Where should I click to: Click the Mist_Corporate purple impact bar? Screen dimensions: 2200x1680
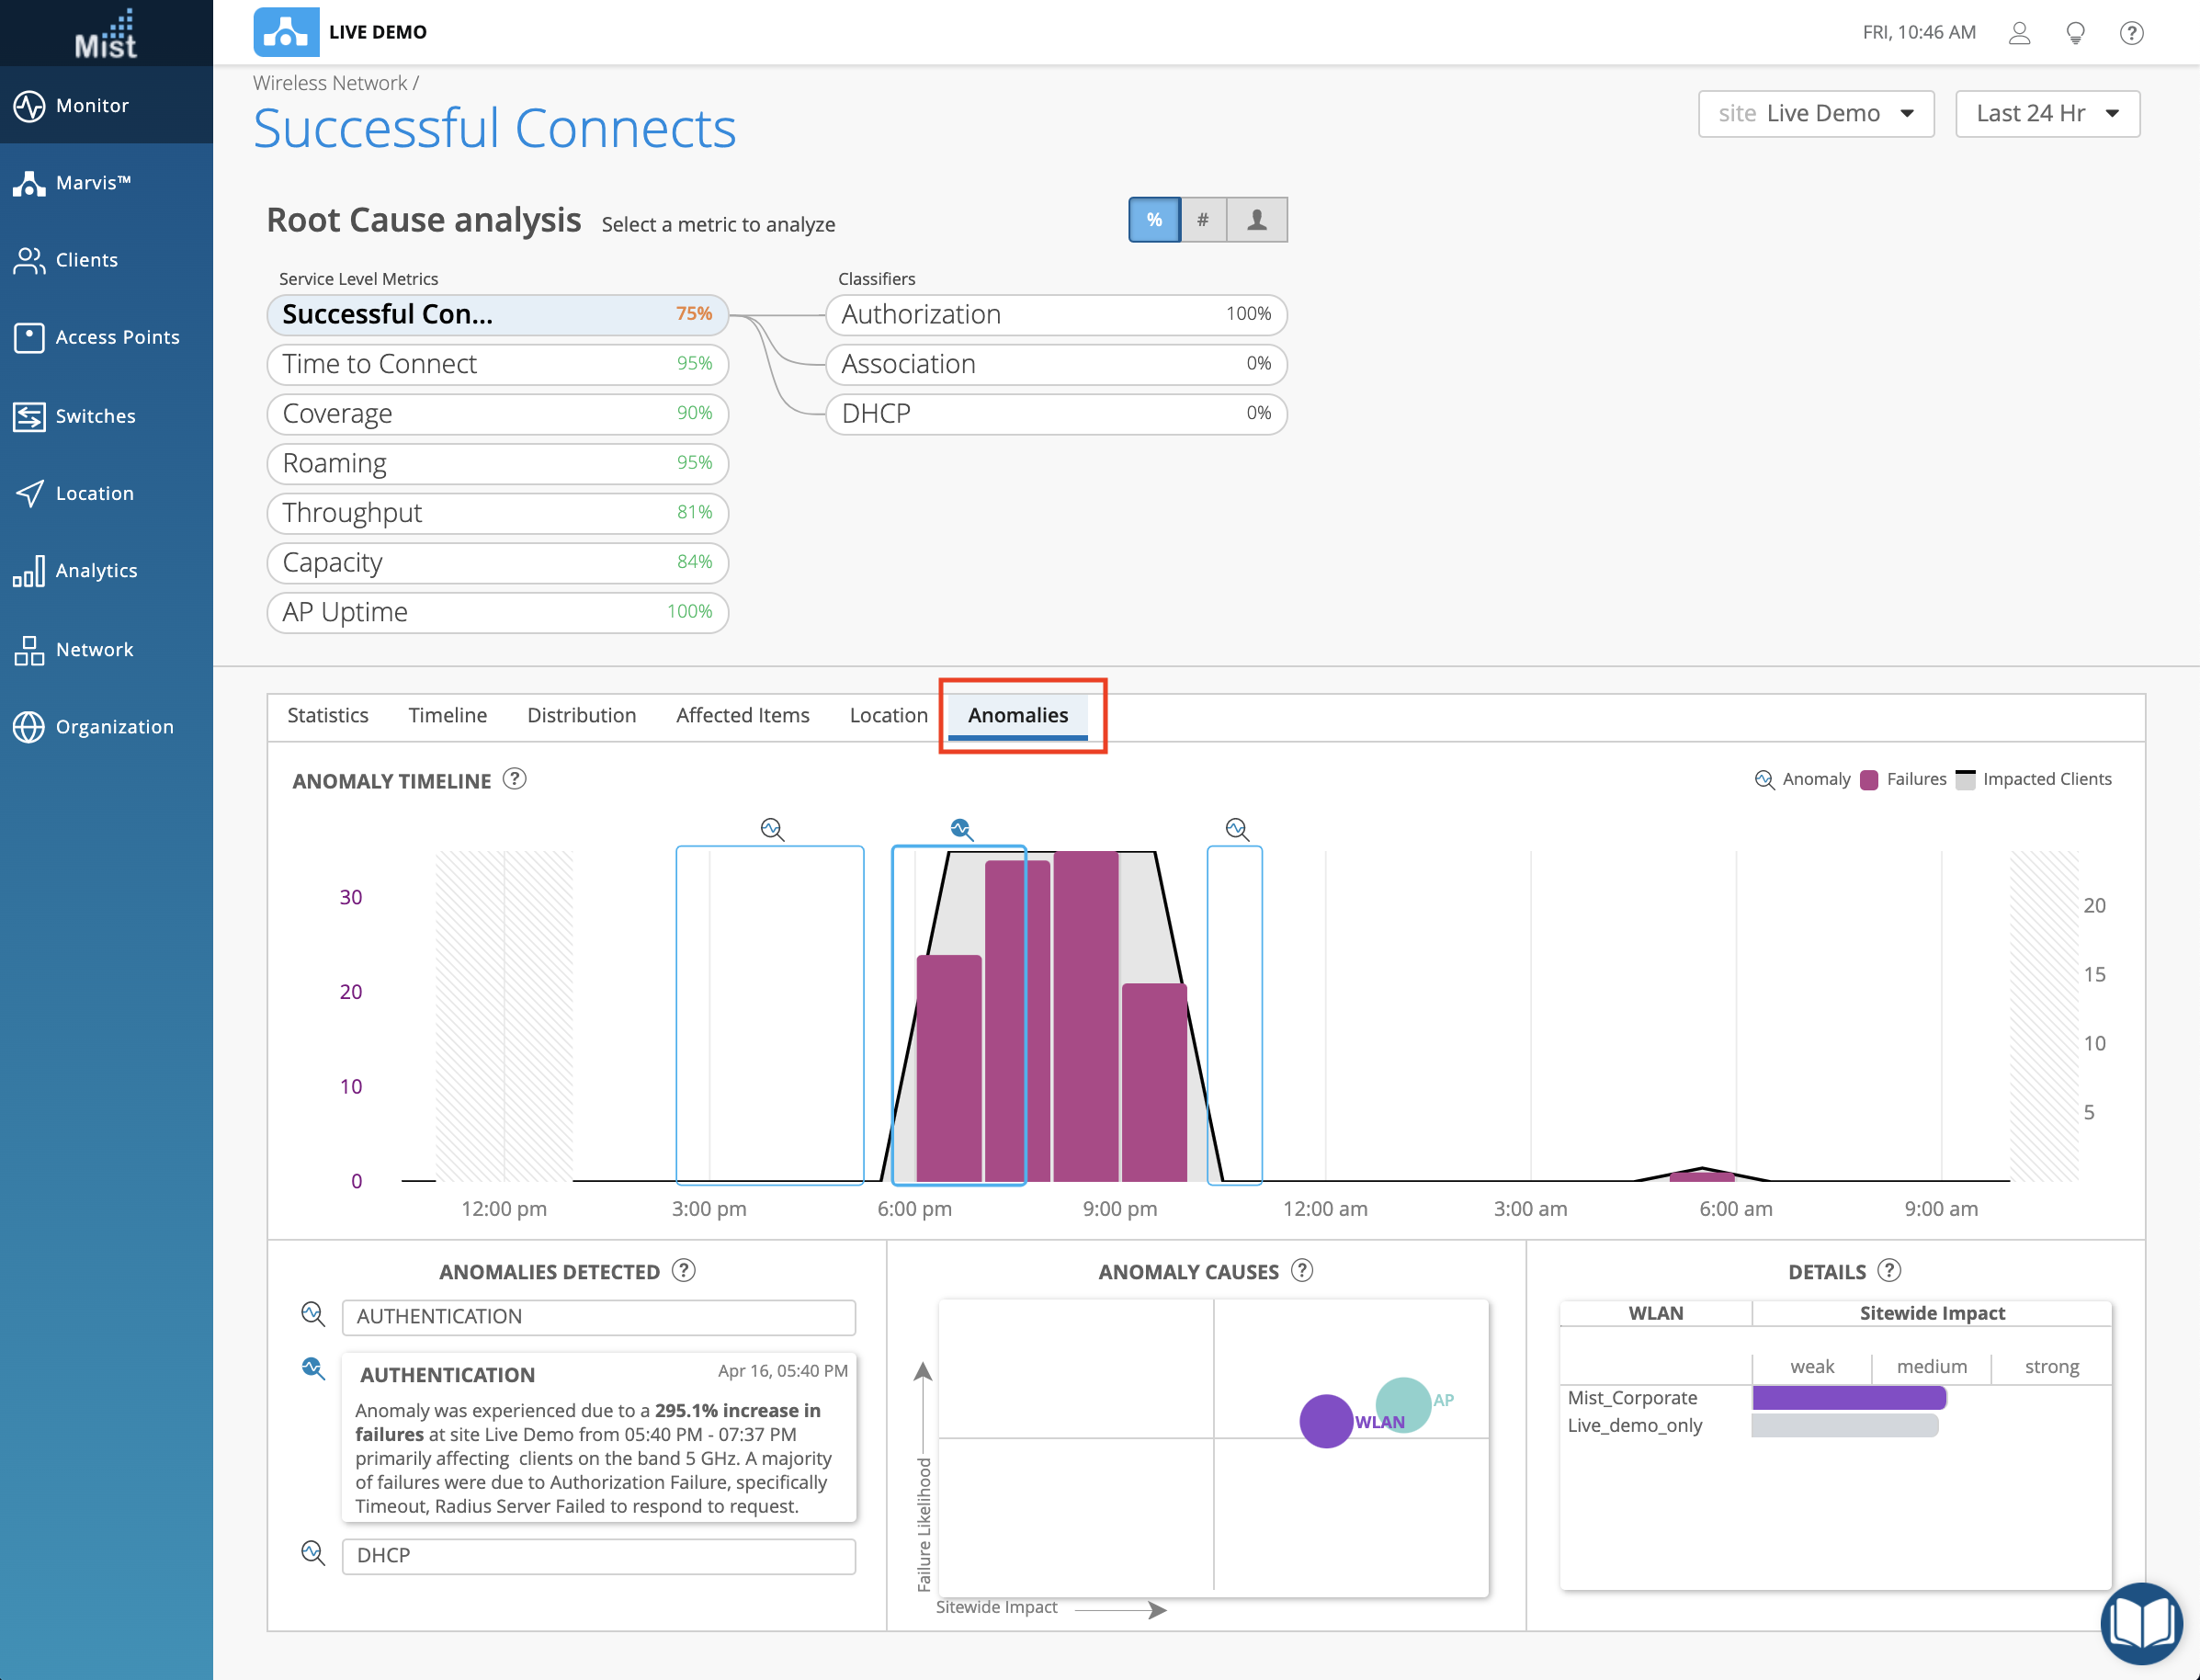pos(1848,1398)
